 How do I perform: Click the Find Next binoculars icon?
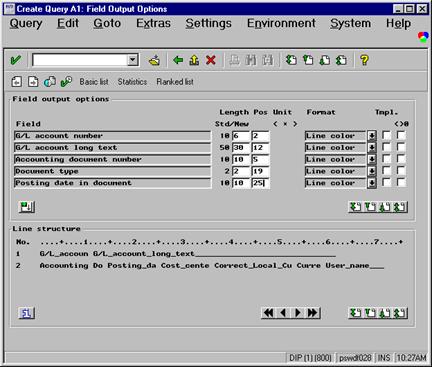pos(267,60)
